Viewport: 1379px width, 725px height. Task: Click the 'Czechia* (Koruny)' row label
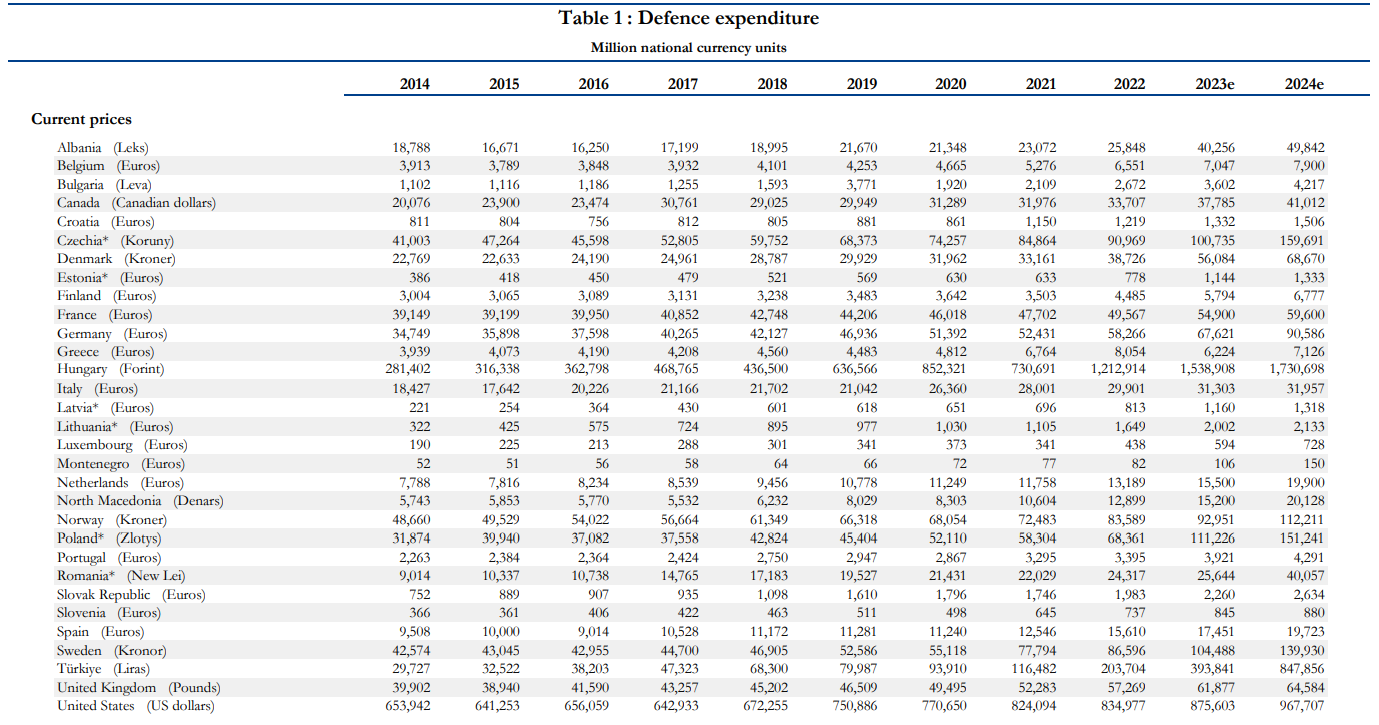click(115, 241)
